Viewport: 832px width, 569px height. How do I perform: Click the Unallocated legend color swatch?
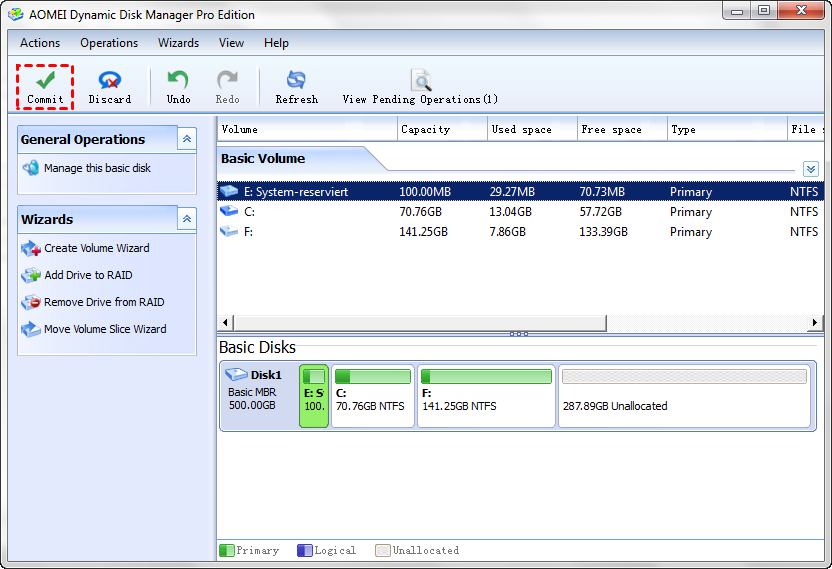(383, 550)
